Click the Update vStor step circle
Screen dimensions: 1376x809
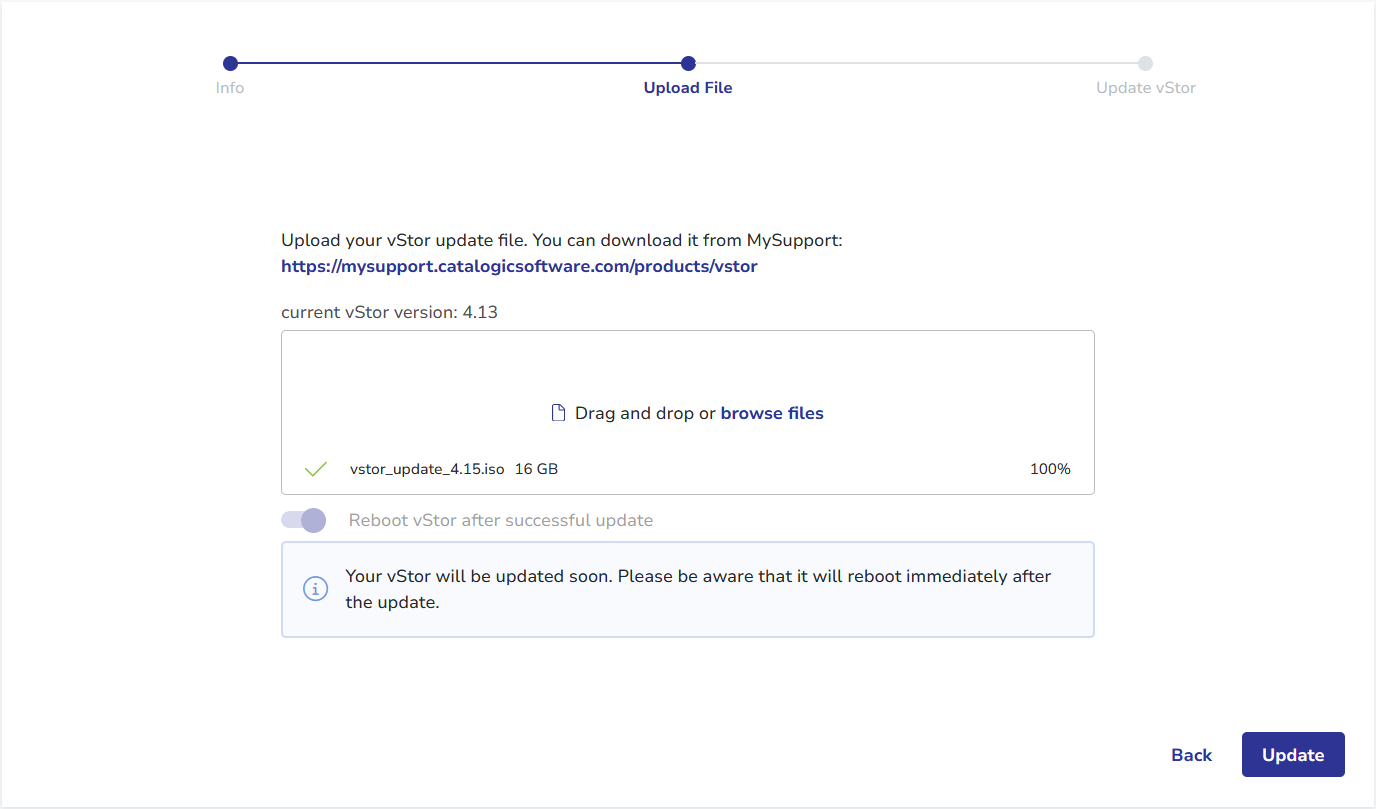[x=1145, y=63]
